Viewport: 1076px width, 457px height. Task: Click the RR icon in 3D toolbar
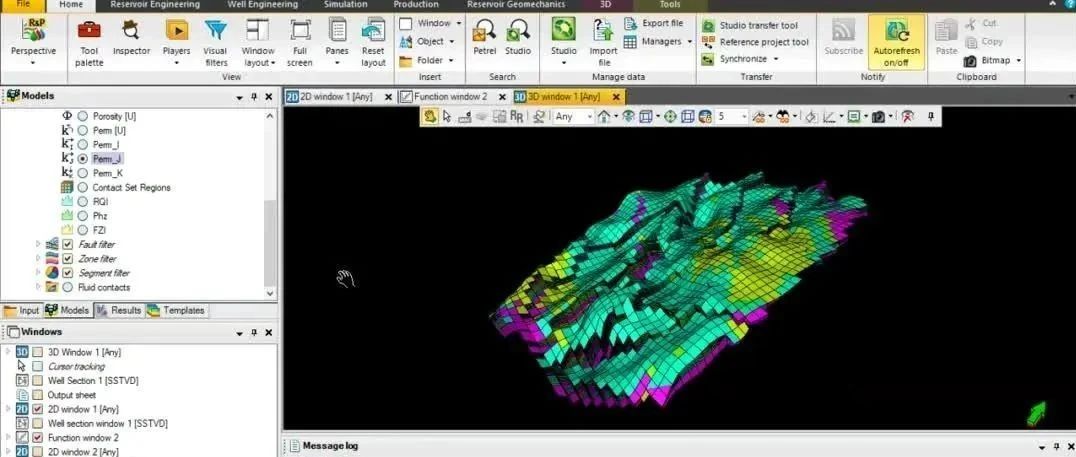tap(517, 117)
